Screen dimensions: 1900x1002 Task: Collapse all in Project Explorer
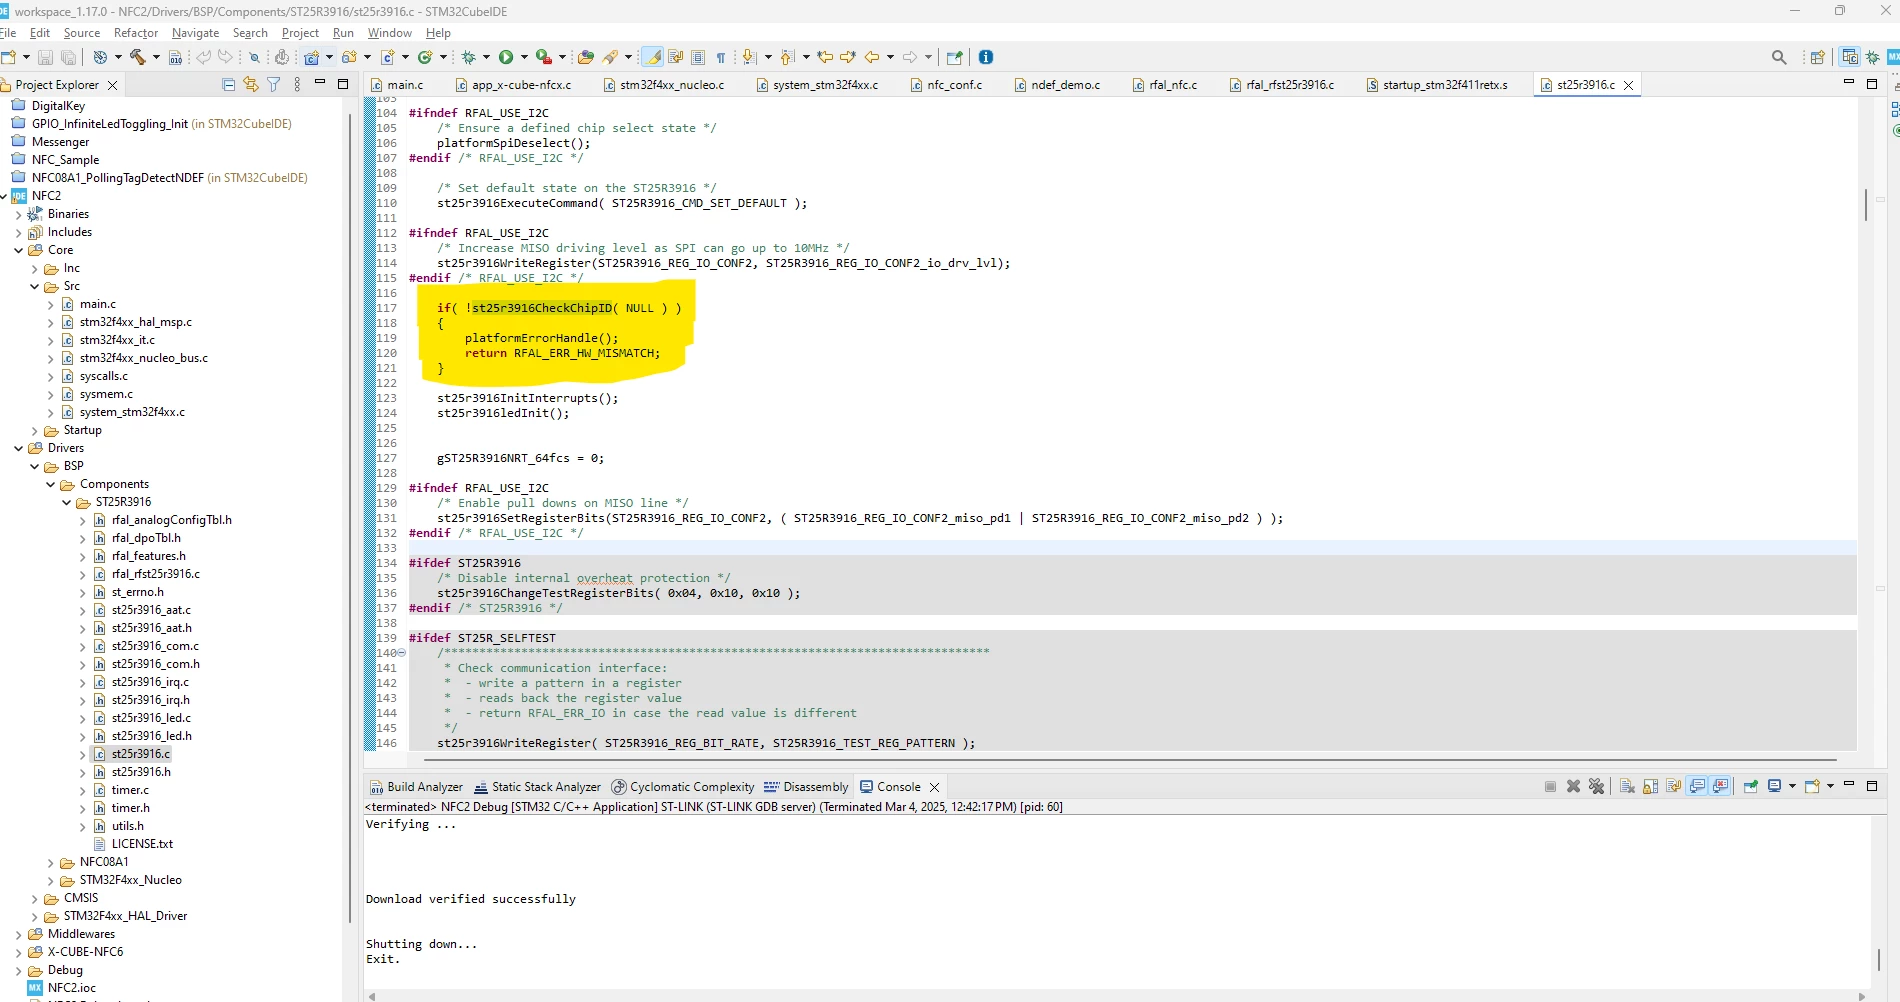[x=228, y=85]
